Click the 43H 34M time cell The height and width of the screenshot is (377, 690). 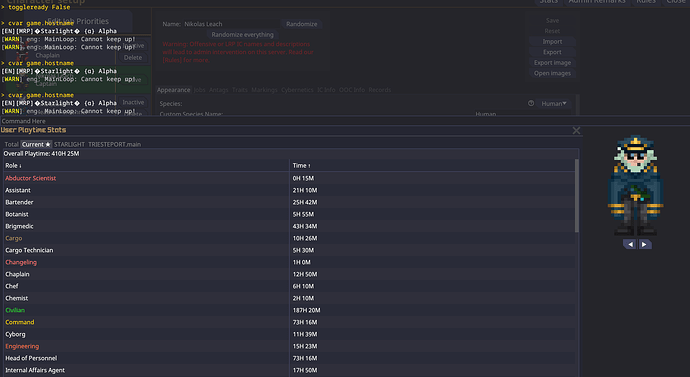pyautogui.click(x=305, y=226)
